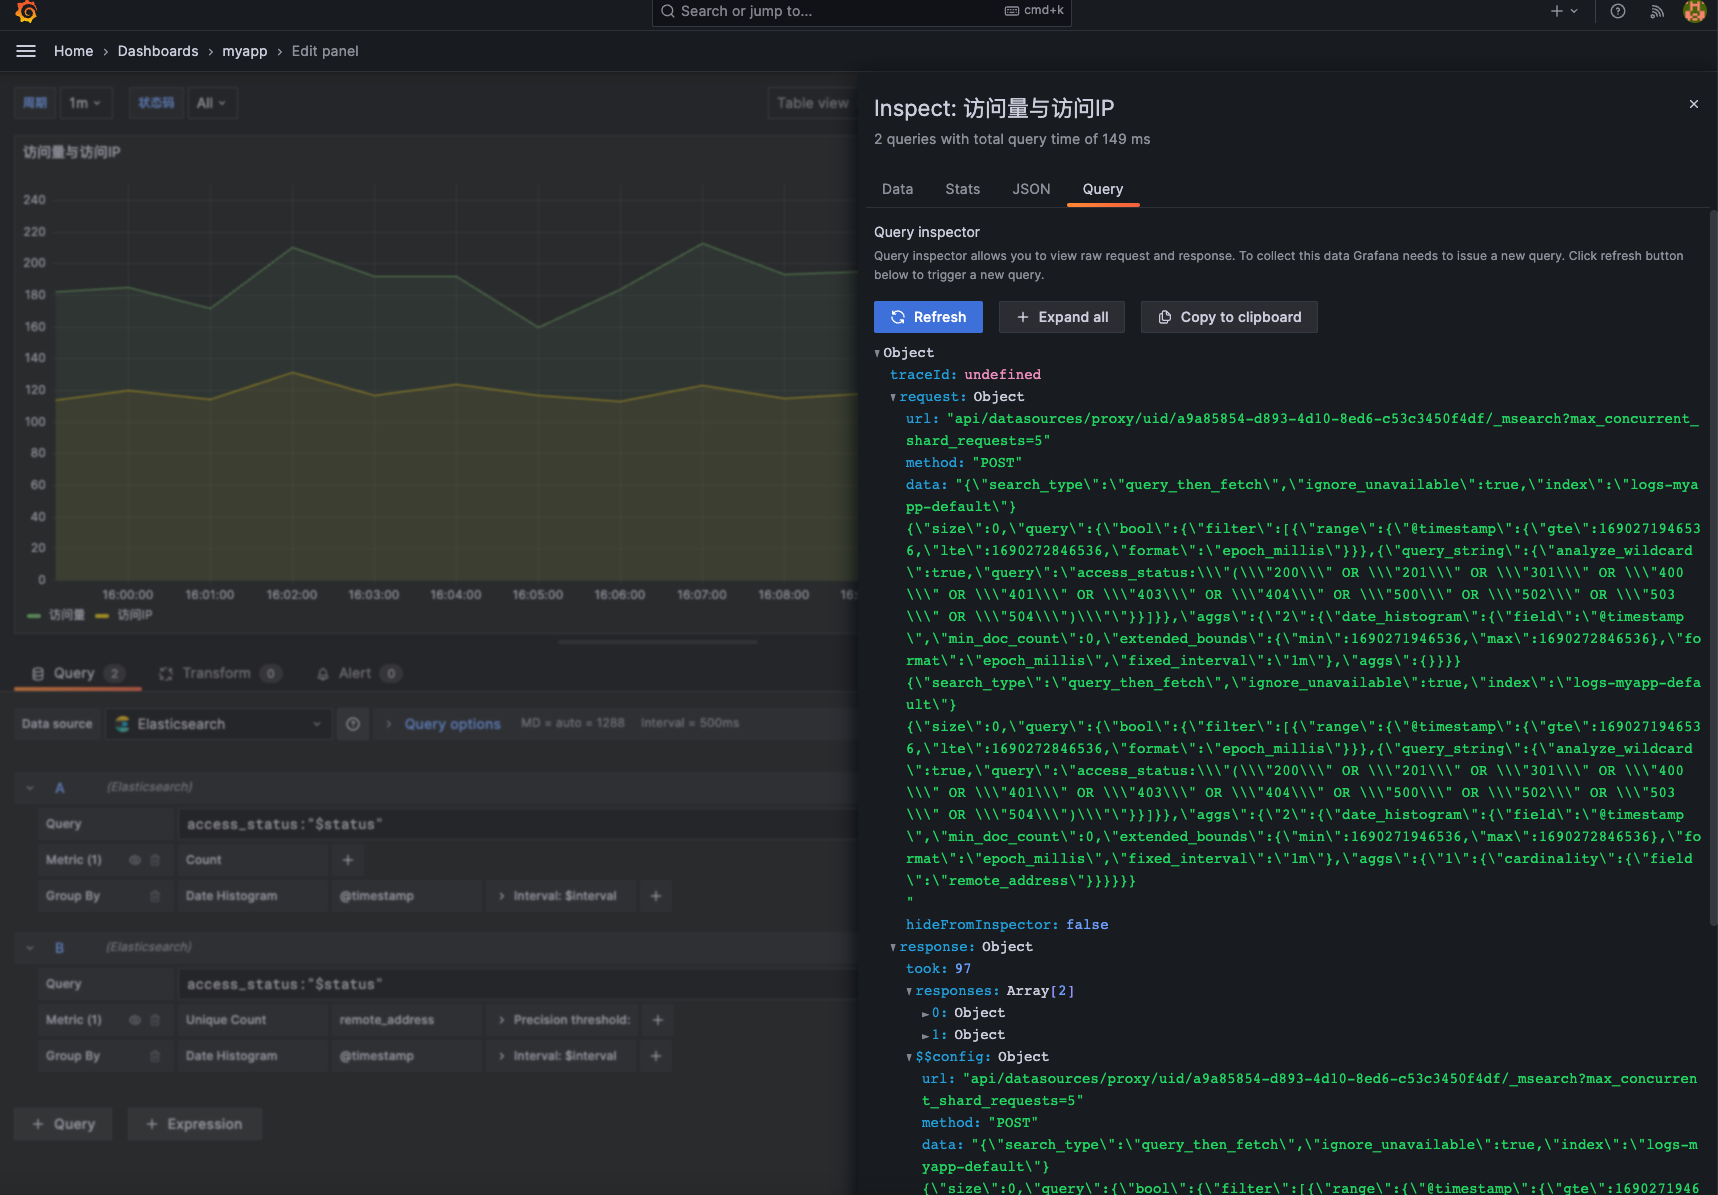Toggle the Table view switch
1718x1195 pixels.
[x=812, y=103]
